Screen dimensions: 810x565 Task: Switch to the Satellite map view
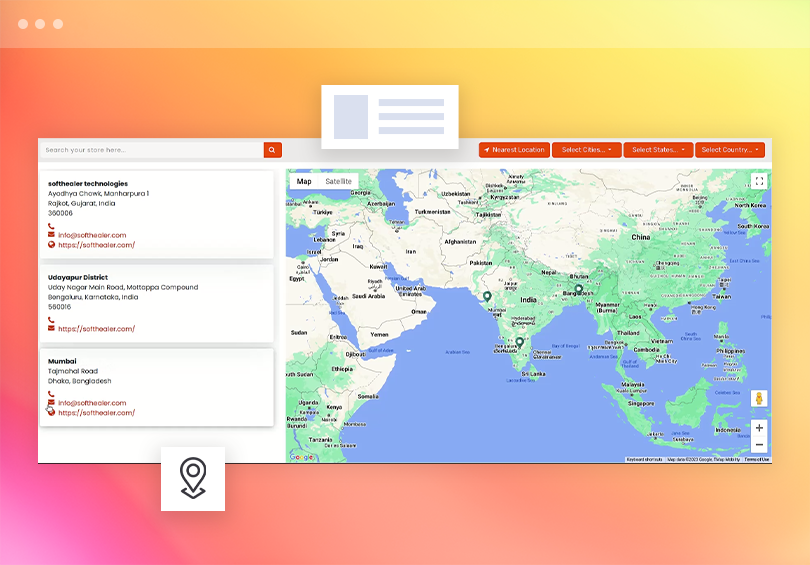coord(338,181)
